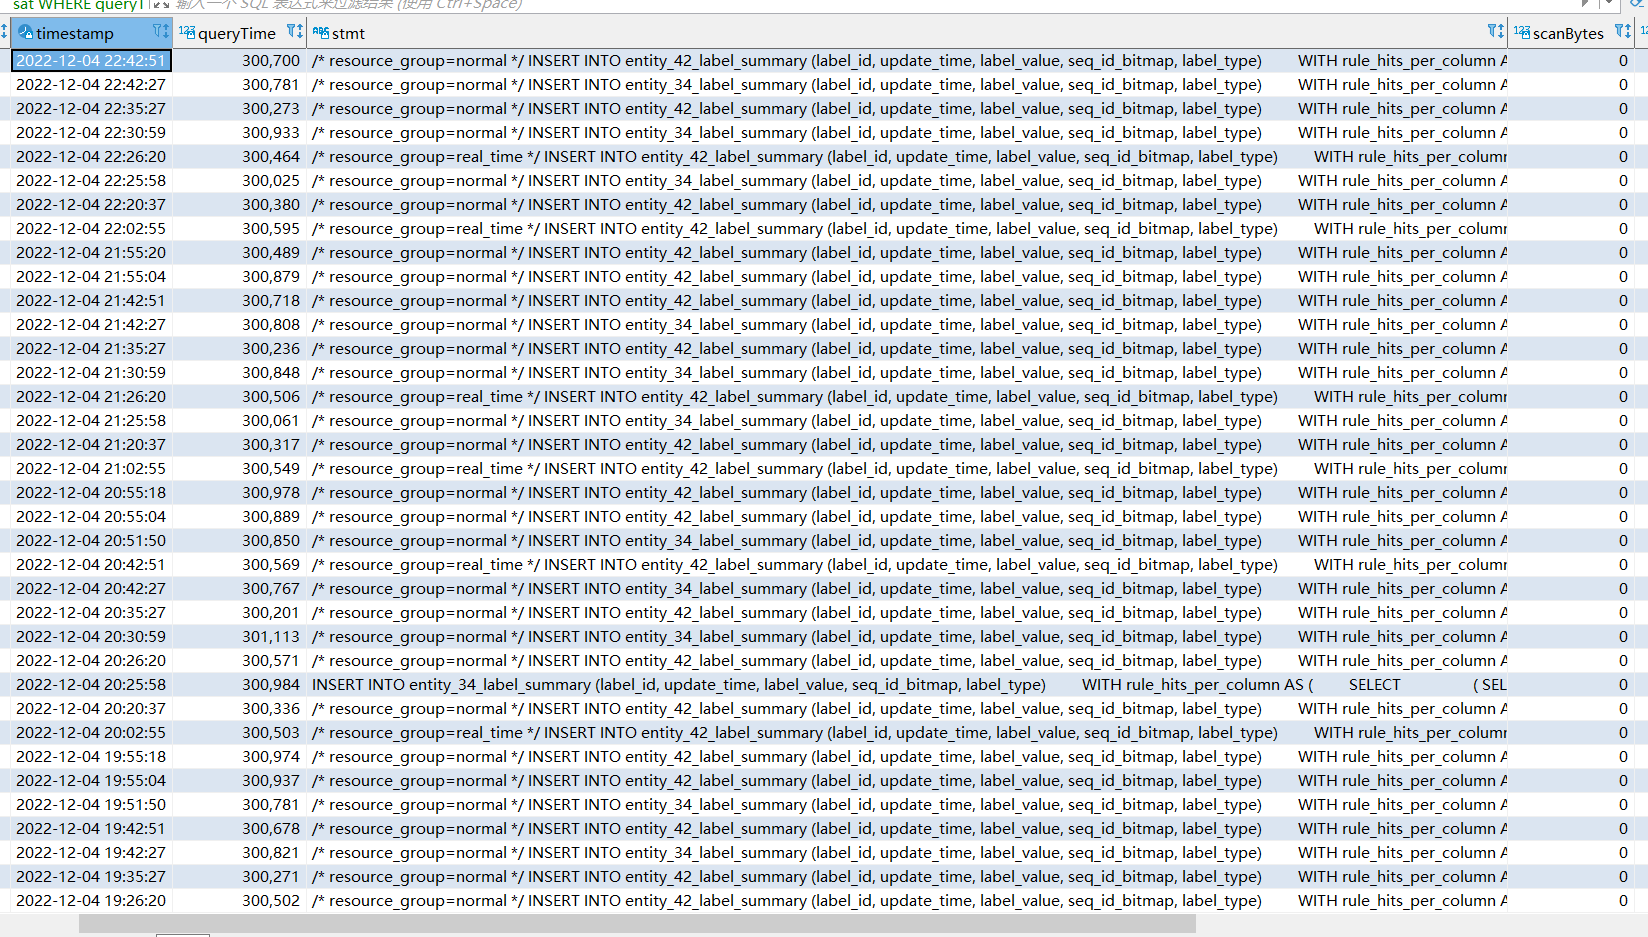Image resolution: width=1648 pixels, height=937 pixels.
Task: Open the stmt column filter/sort icon
Action: (x=1495, y=32)
